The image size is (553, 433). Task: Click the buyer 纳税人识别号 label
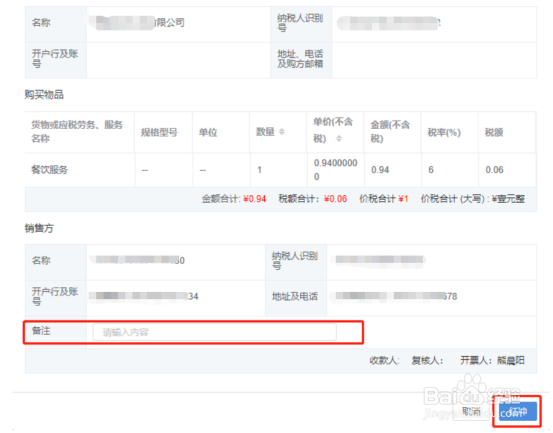pyautogui.click(x=300, y=23)
